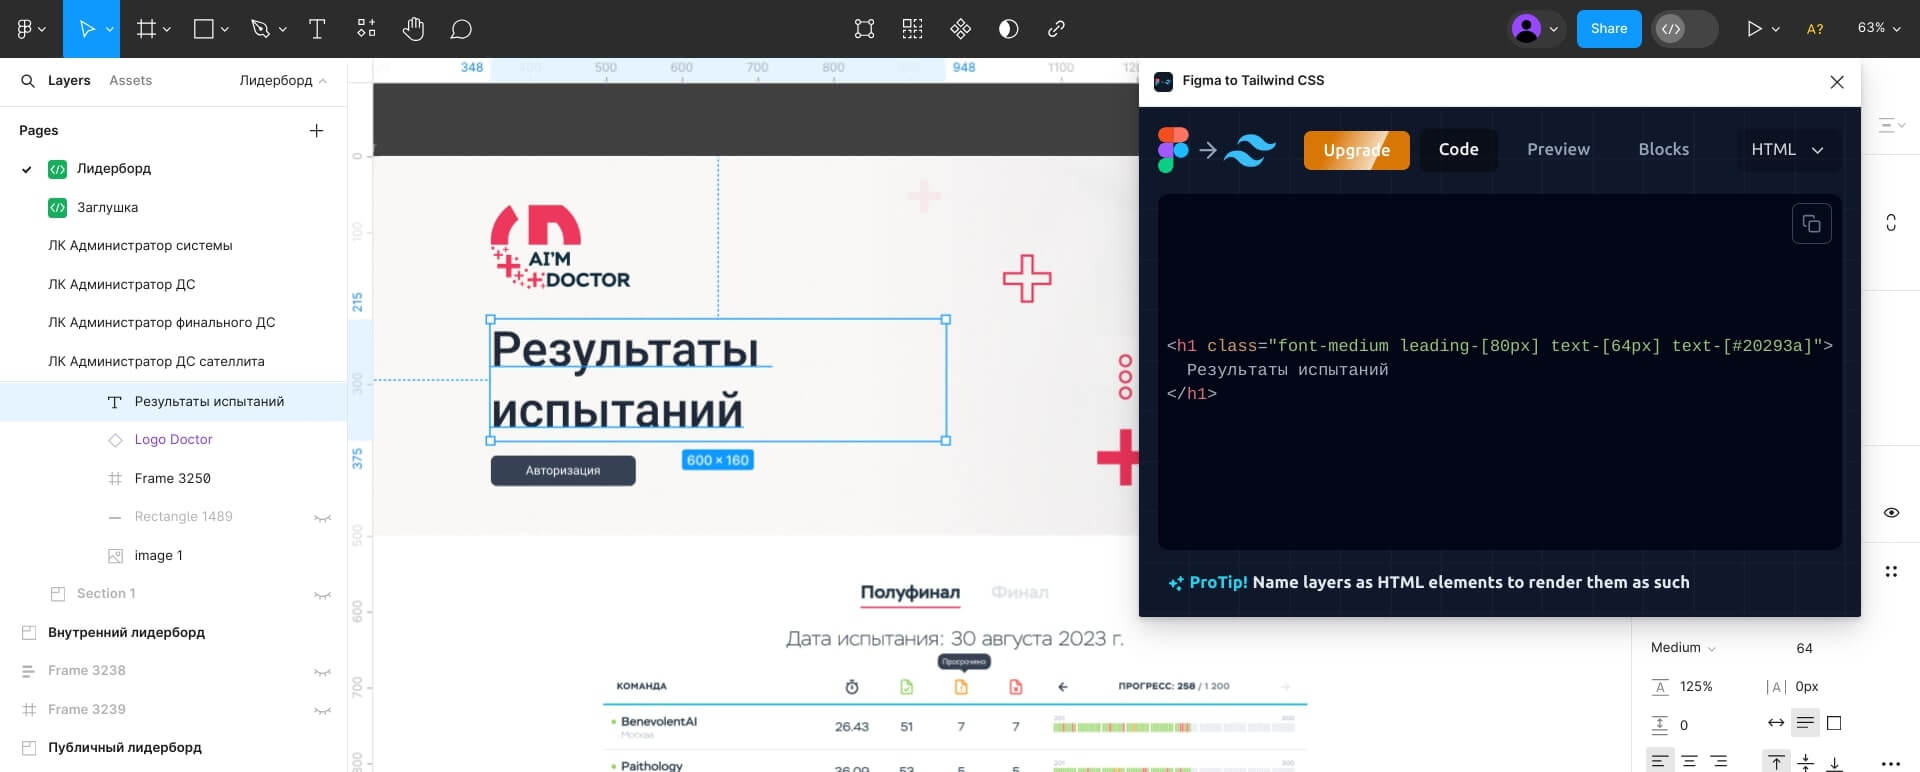1920x772 pixels.
Task: Click the link icon in toolbar
Action: 1056,29
